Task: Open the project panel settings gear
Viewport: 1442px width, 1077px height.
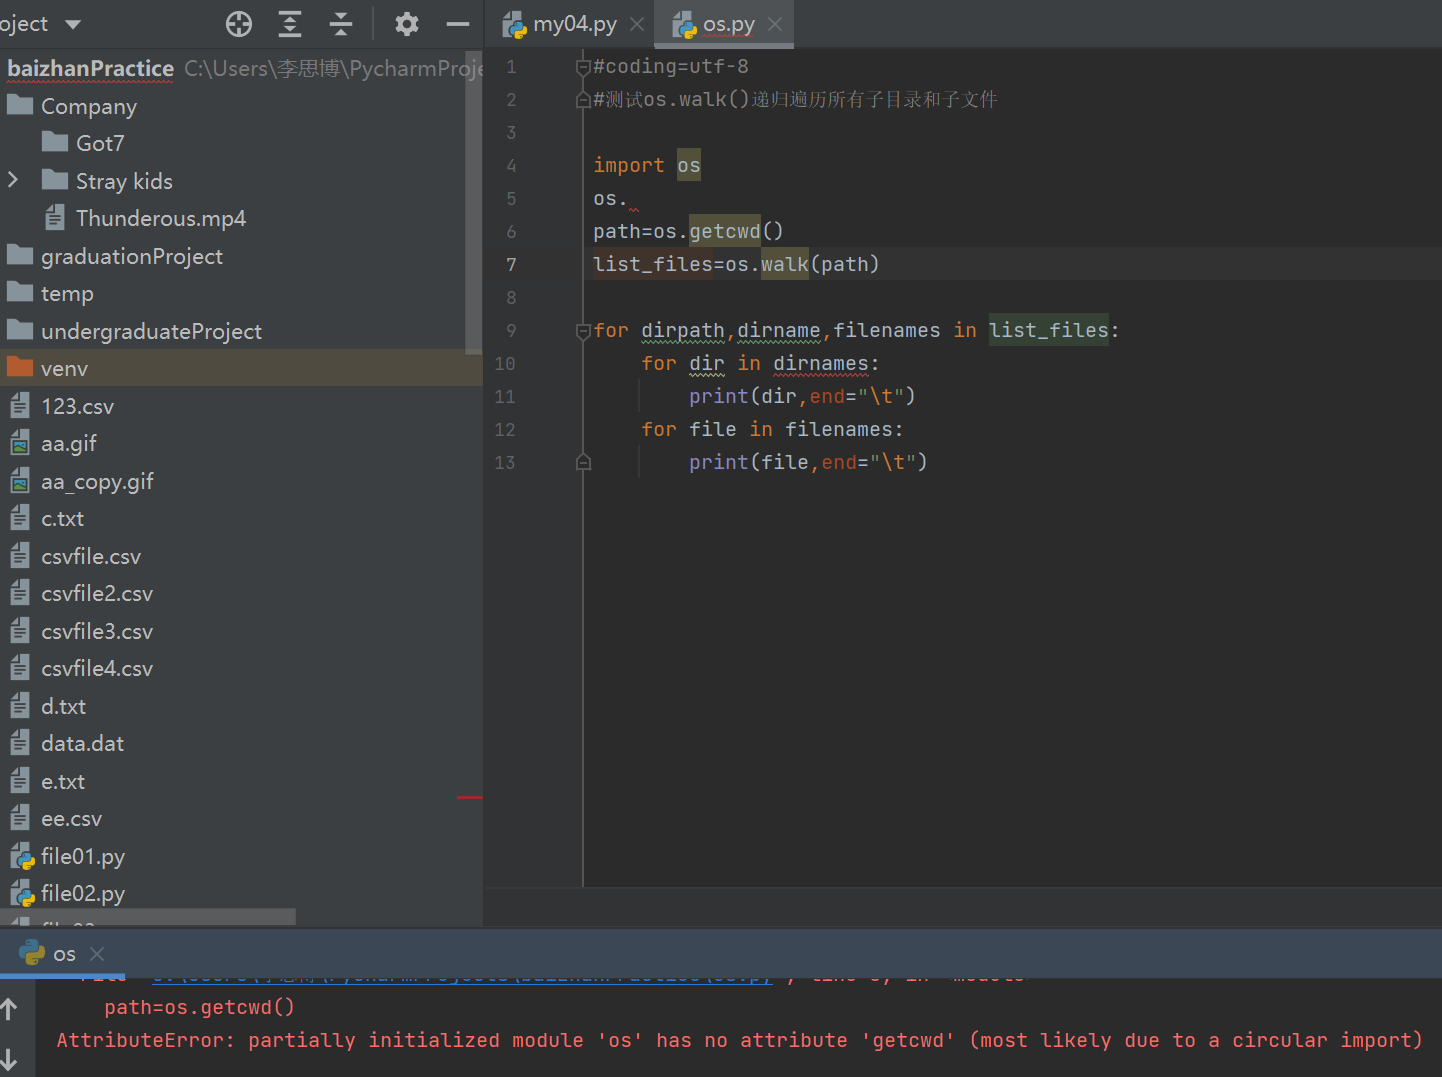Action: coord(406,24)
